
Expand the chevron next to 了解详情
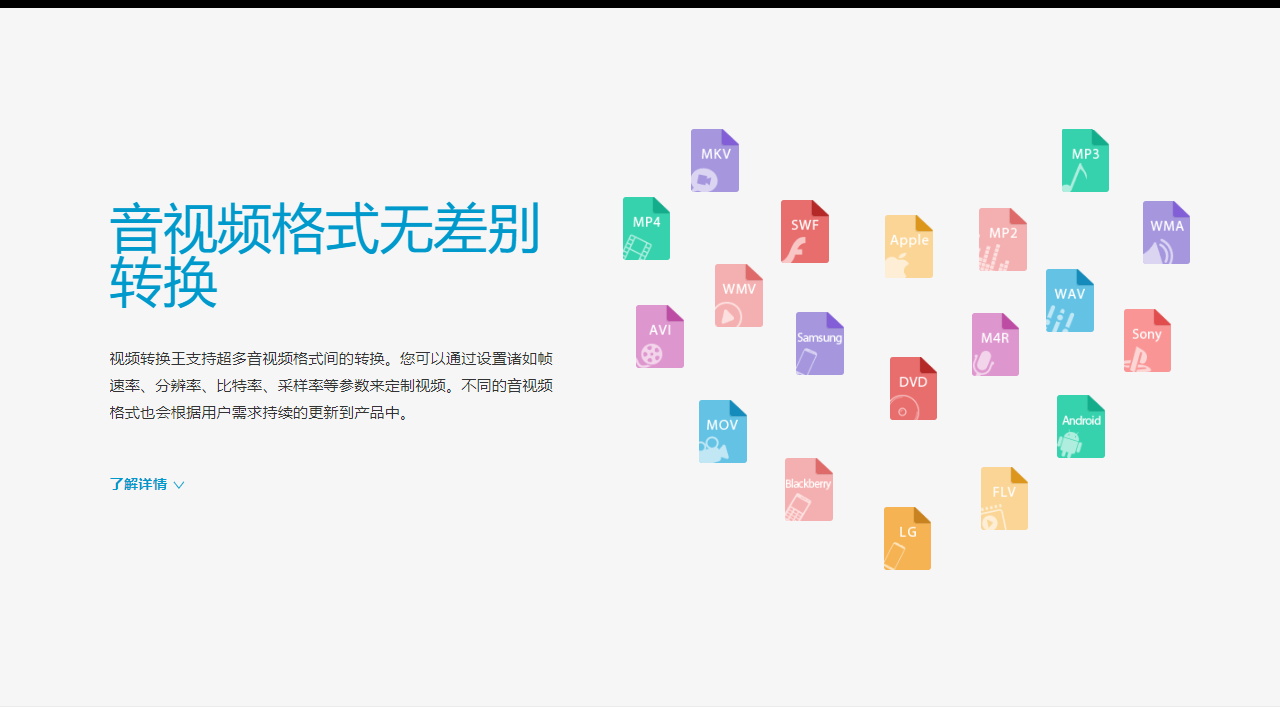click(x=179, y=485)
